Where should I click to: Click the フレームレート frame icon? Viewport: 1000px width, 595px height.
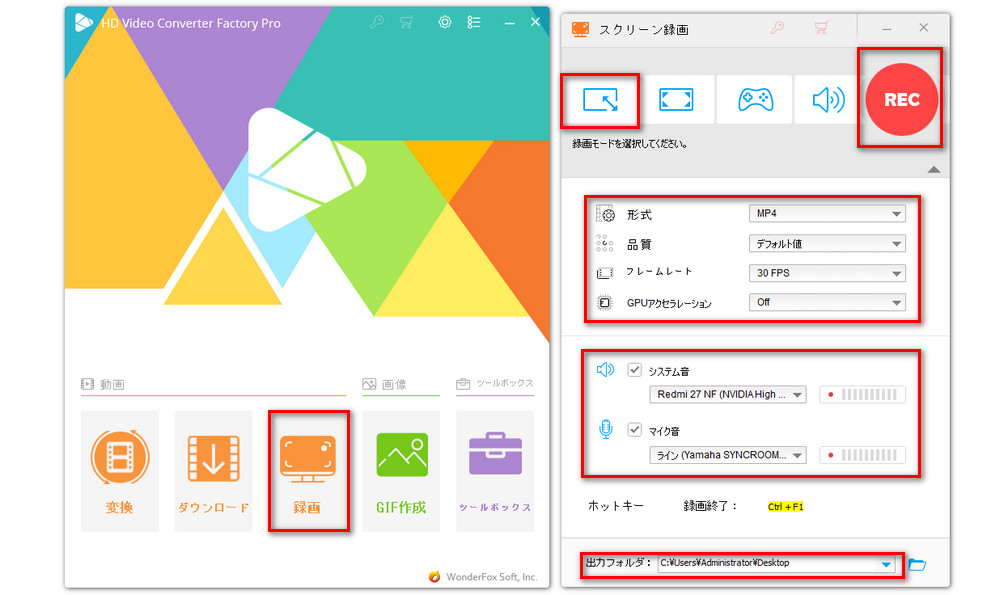(x=604, y=273)
